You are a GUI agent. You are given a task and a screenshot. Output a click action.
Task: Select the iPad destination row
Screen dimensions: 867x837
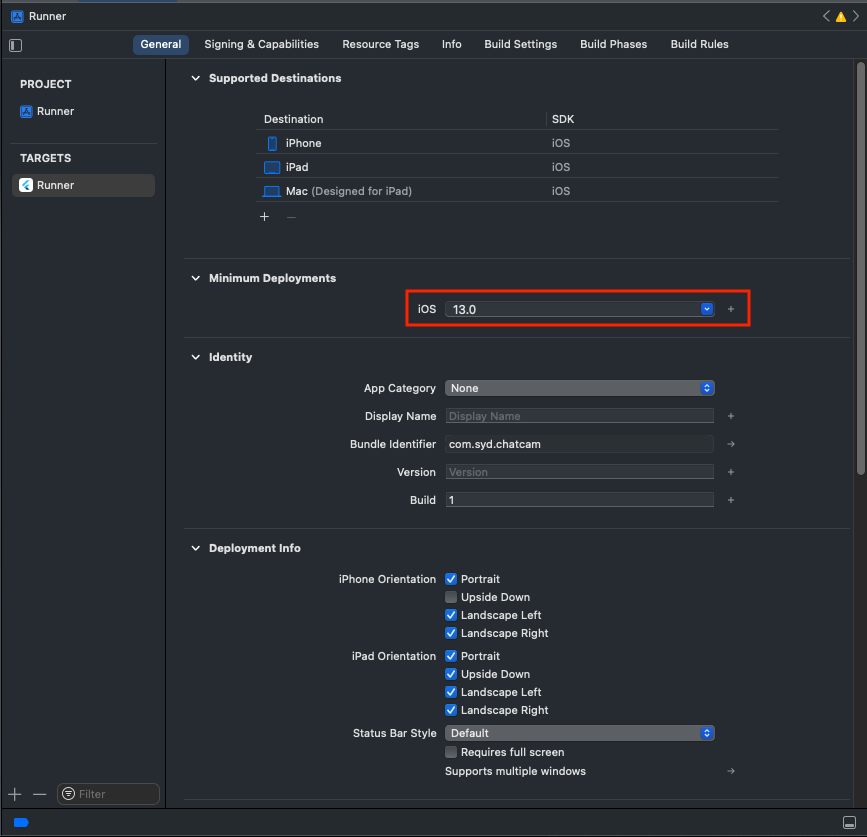point(516,167)
